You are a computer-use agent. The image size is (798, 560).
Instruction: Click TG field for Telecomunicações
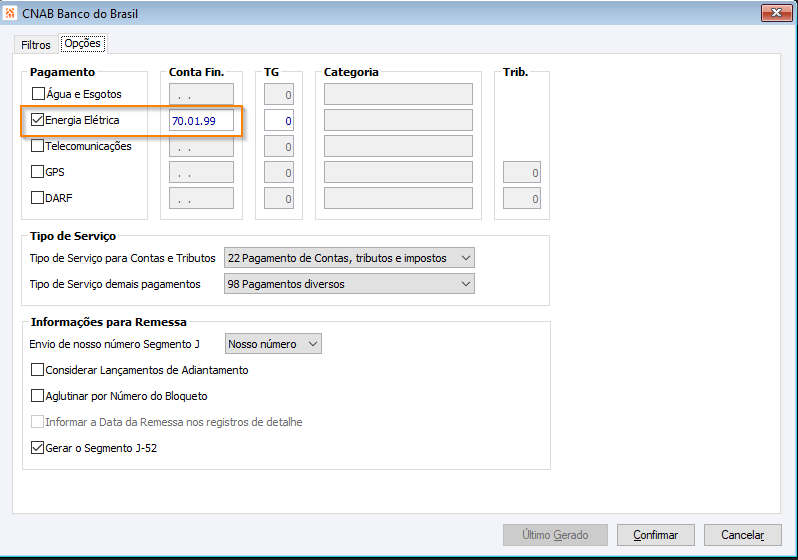(279, 147)
